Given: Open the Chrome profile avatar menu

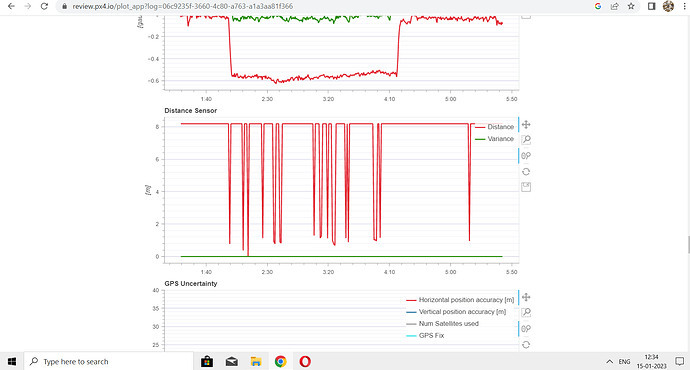Looking at the screenshot, I should point(668,6).
